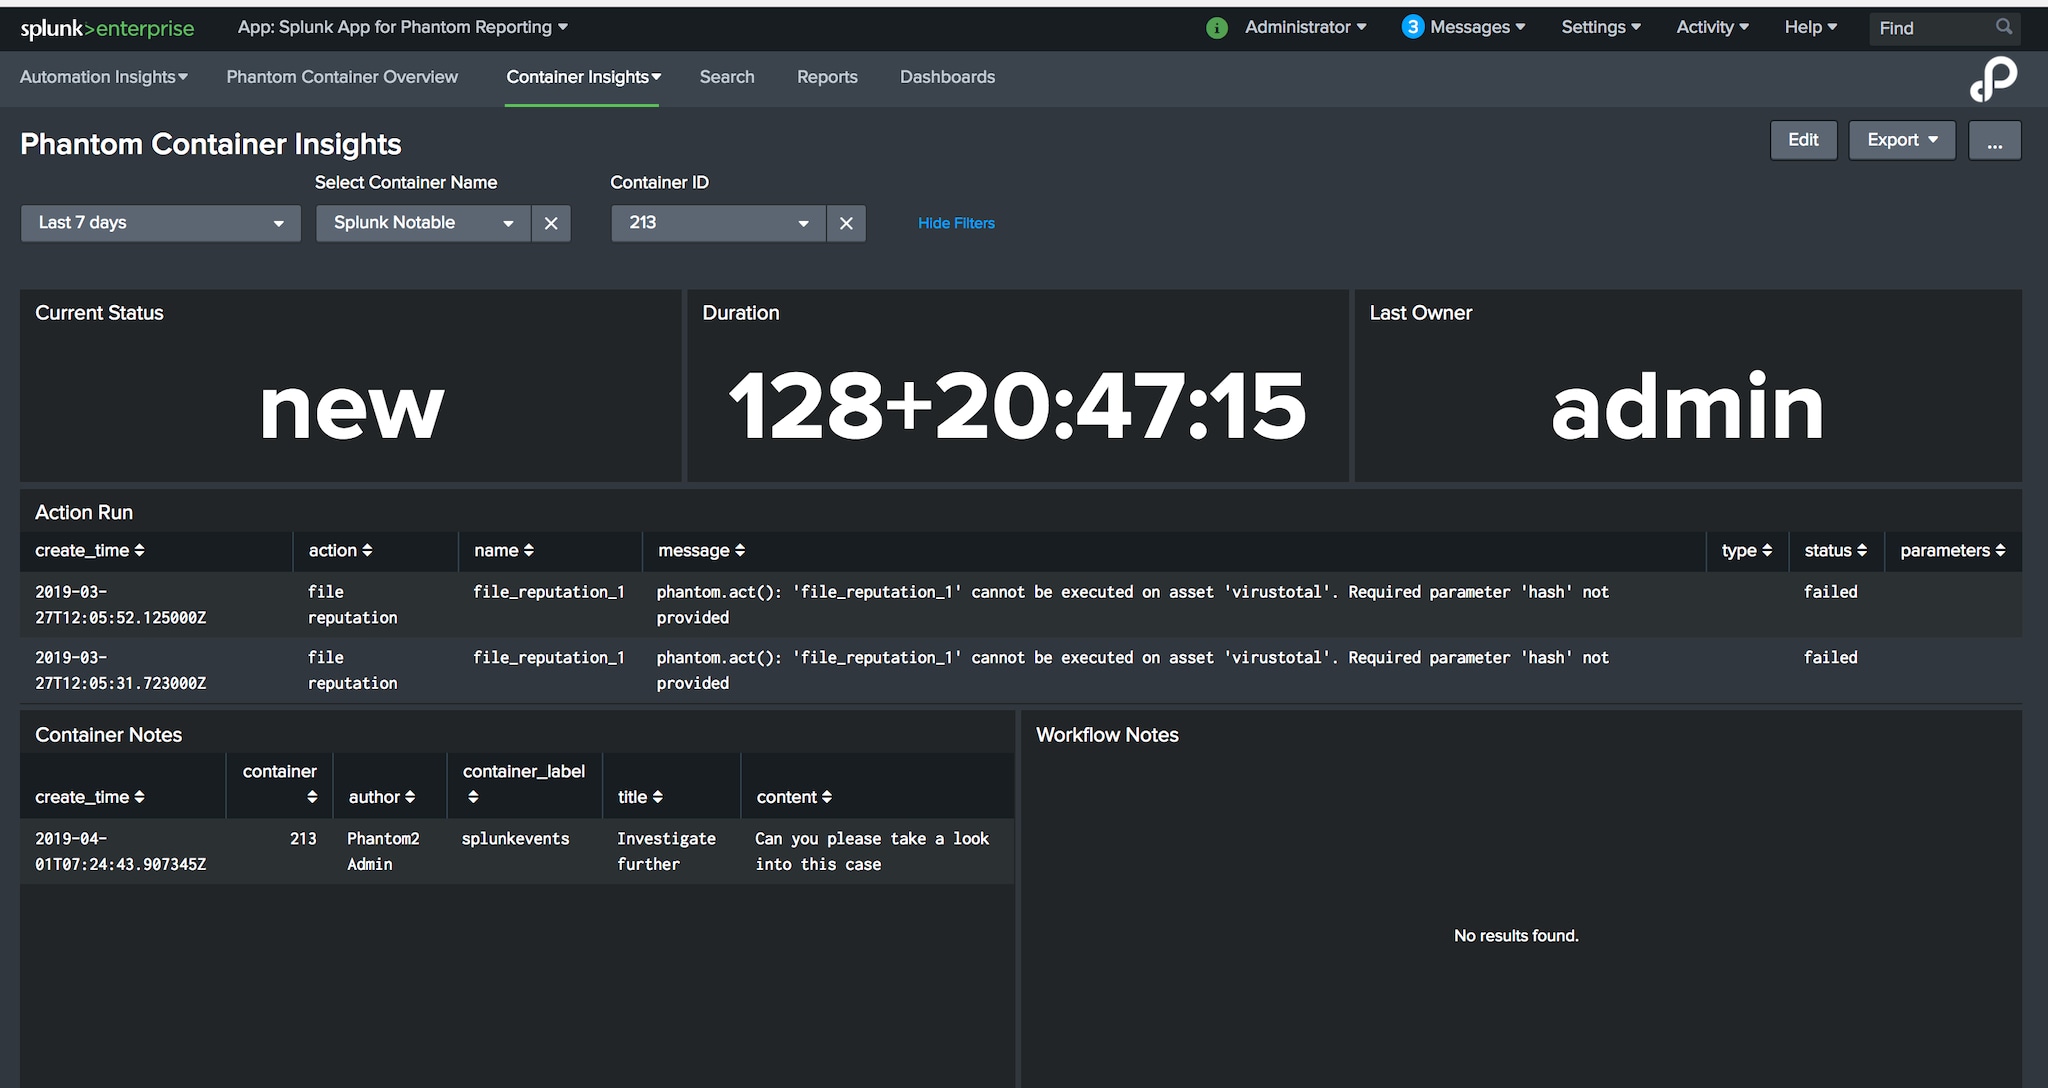Sort Container Notes by container column
This screenshot has width=2048, height=1088.
click(x=280, y=784)
